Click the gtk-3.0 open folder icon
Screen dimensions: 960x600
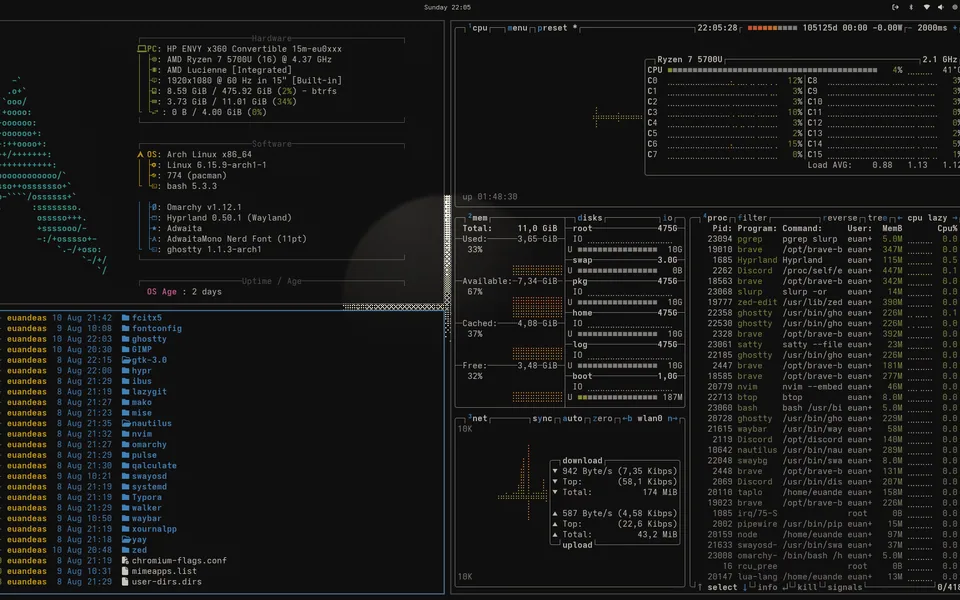(126, 359)
